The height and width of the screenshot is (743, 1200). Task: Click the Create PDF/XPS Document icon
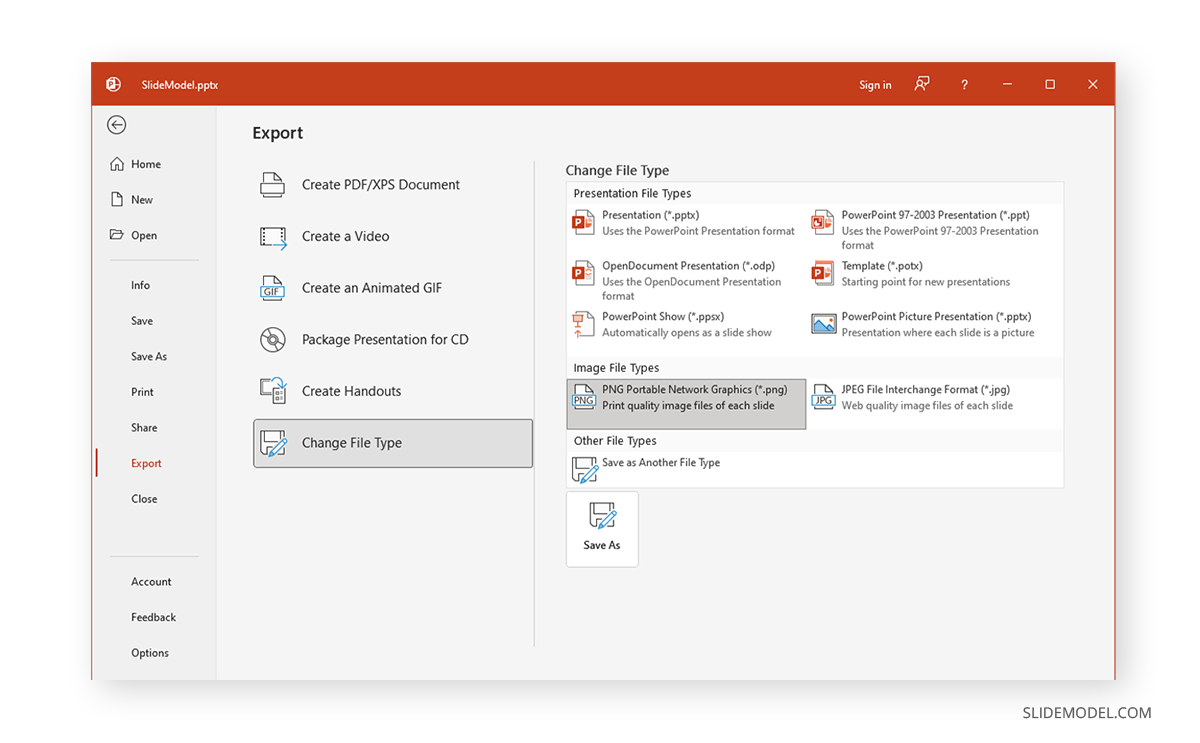coord(273,185)
